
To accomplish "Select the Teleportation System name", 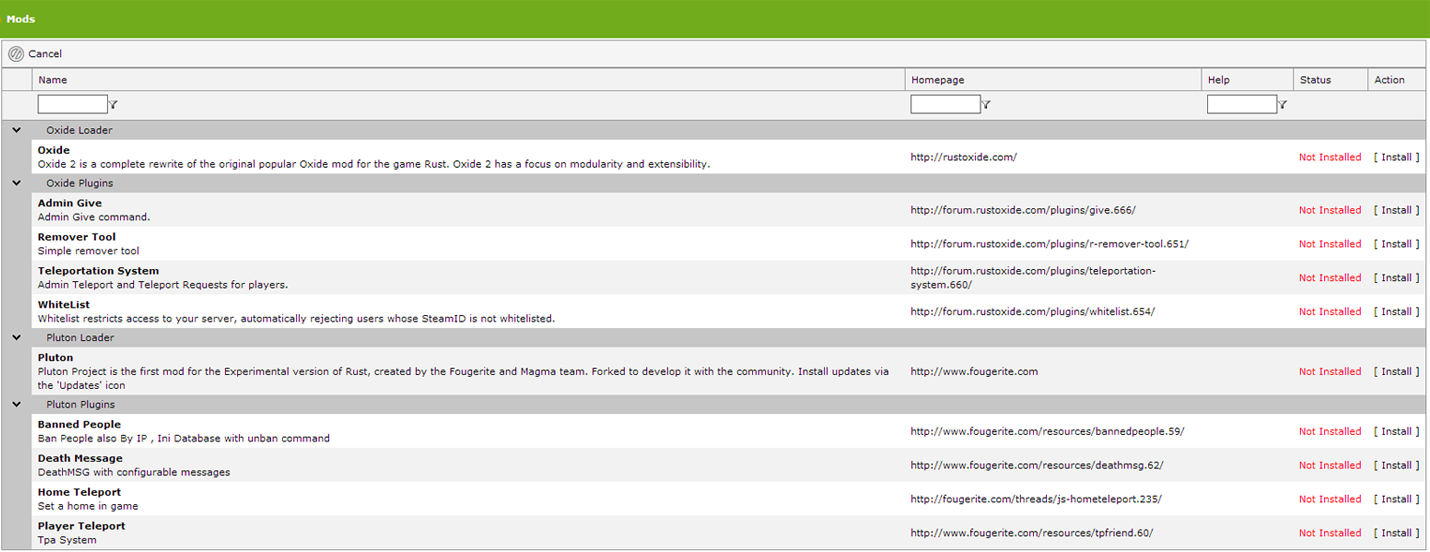I will click(98, 271).
